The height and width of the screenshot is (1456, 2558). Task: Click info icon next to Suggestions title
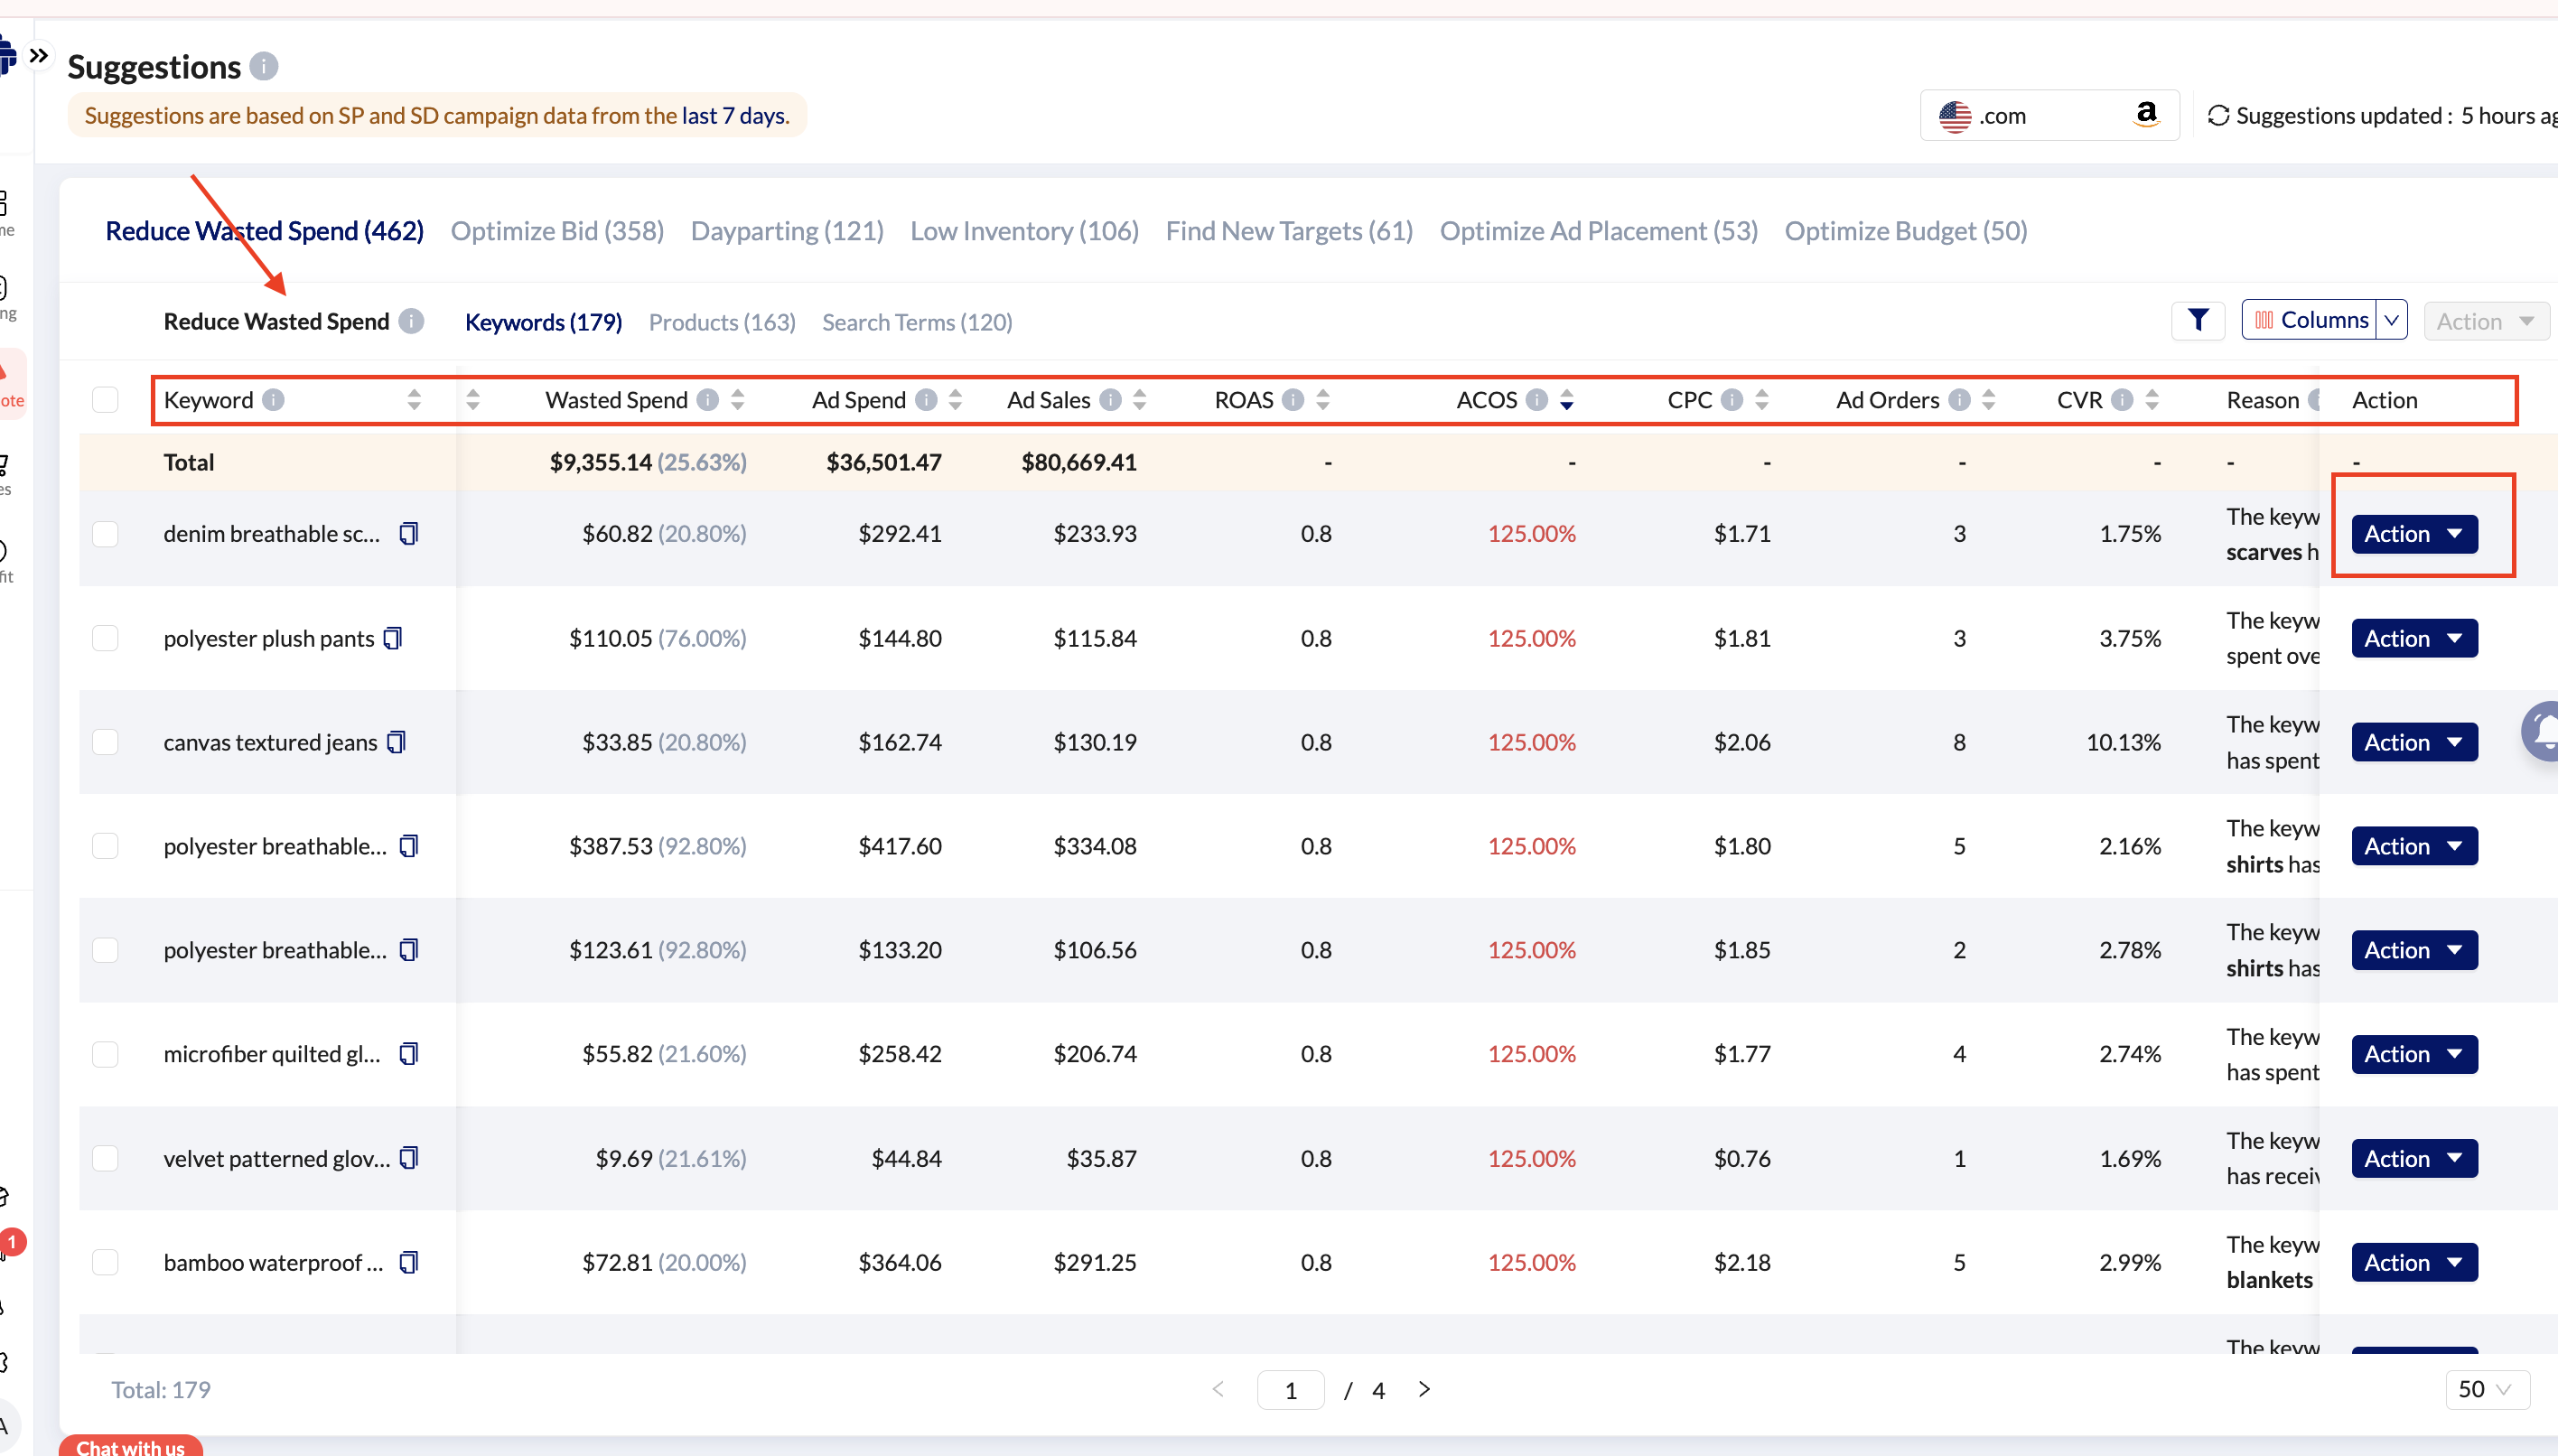pyautogui.click(x=264, y=66)
